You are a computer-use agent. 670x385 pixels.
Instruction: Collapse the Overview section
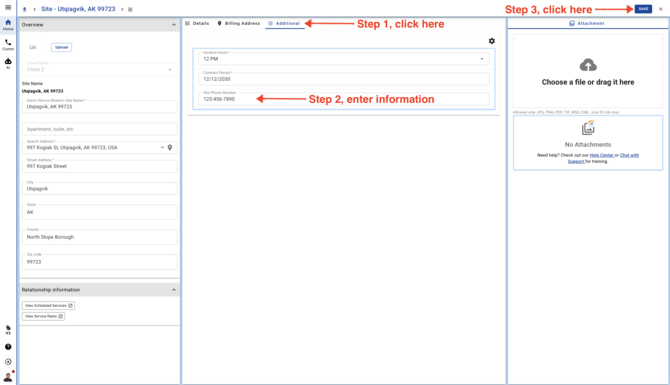pos(173,25)
